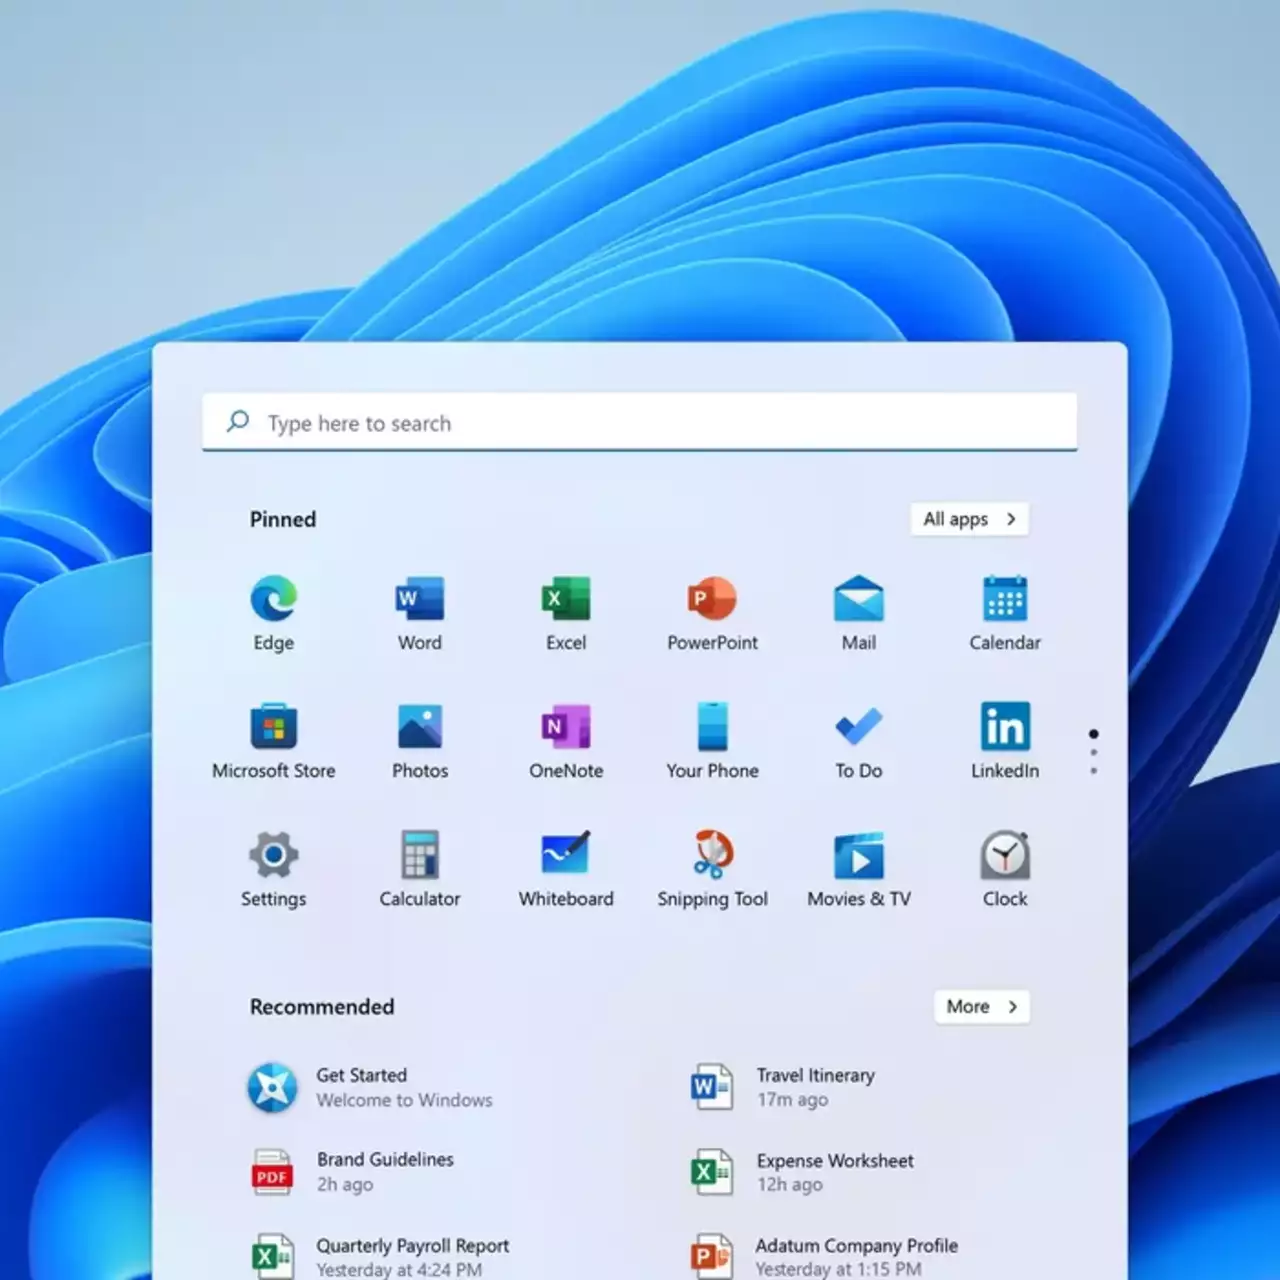Show More recommended items
The height and width of the screenshot is (1280, 1280).
[981, 1007]
